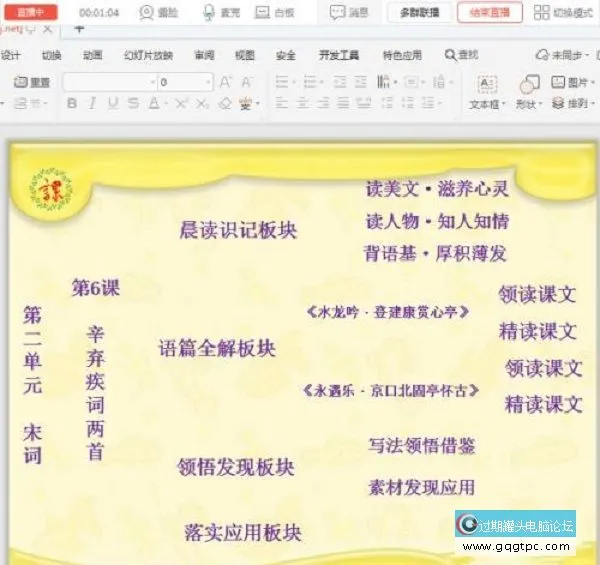Open the font name dropdown
Screen dimensions: 600x565
[x=153, y=82]
